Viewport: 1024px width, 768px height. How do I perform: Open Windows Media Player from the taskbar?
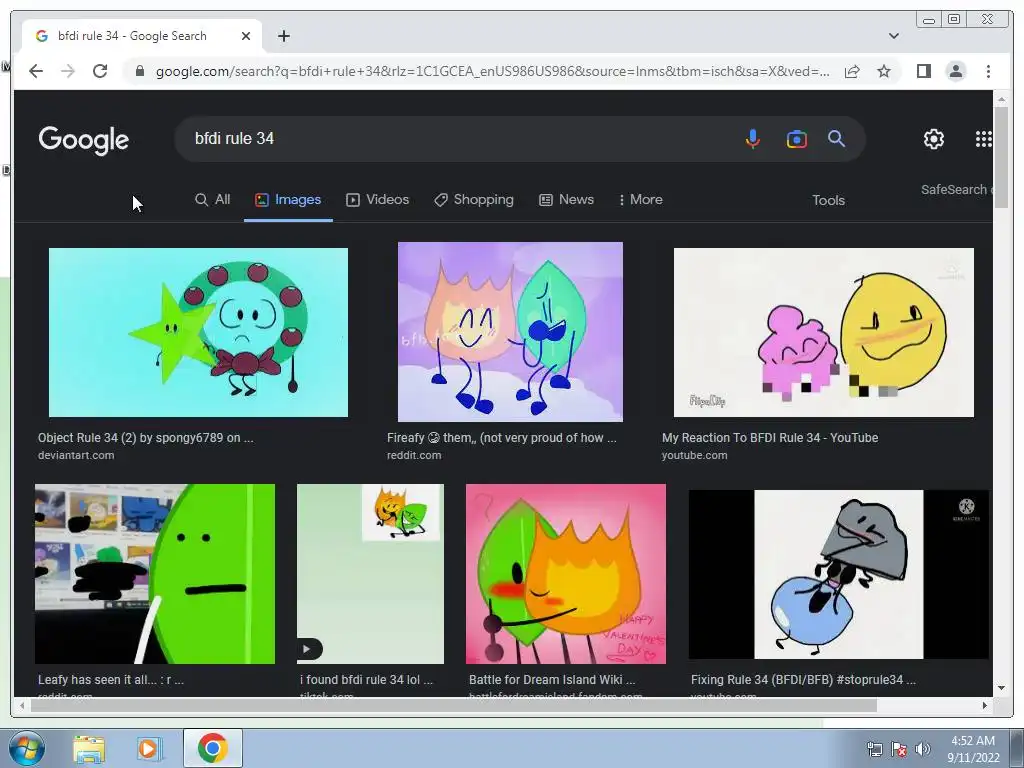tap(148, 749)
